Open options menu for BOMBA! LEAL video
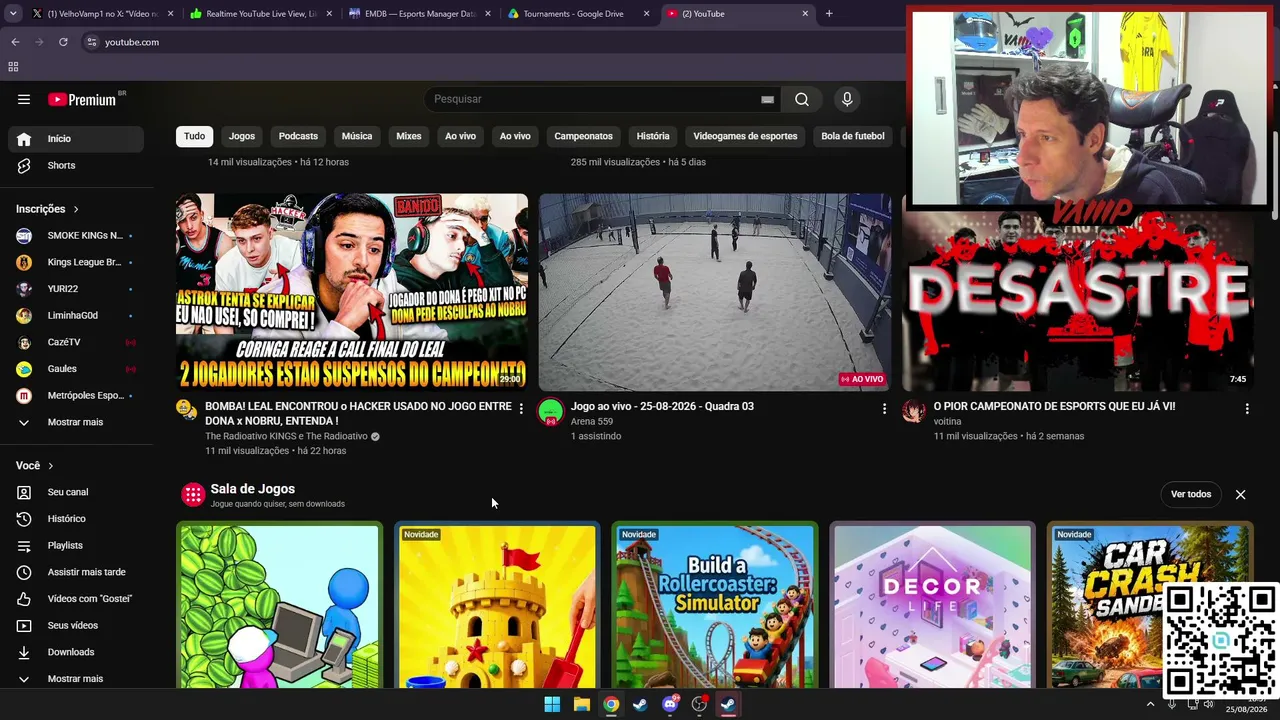 [x=521, y=408]
